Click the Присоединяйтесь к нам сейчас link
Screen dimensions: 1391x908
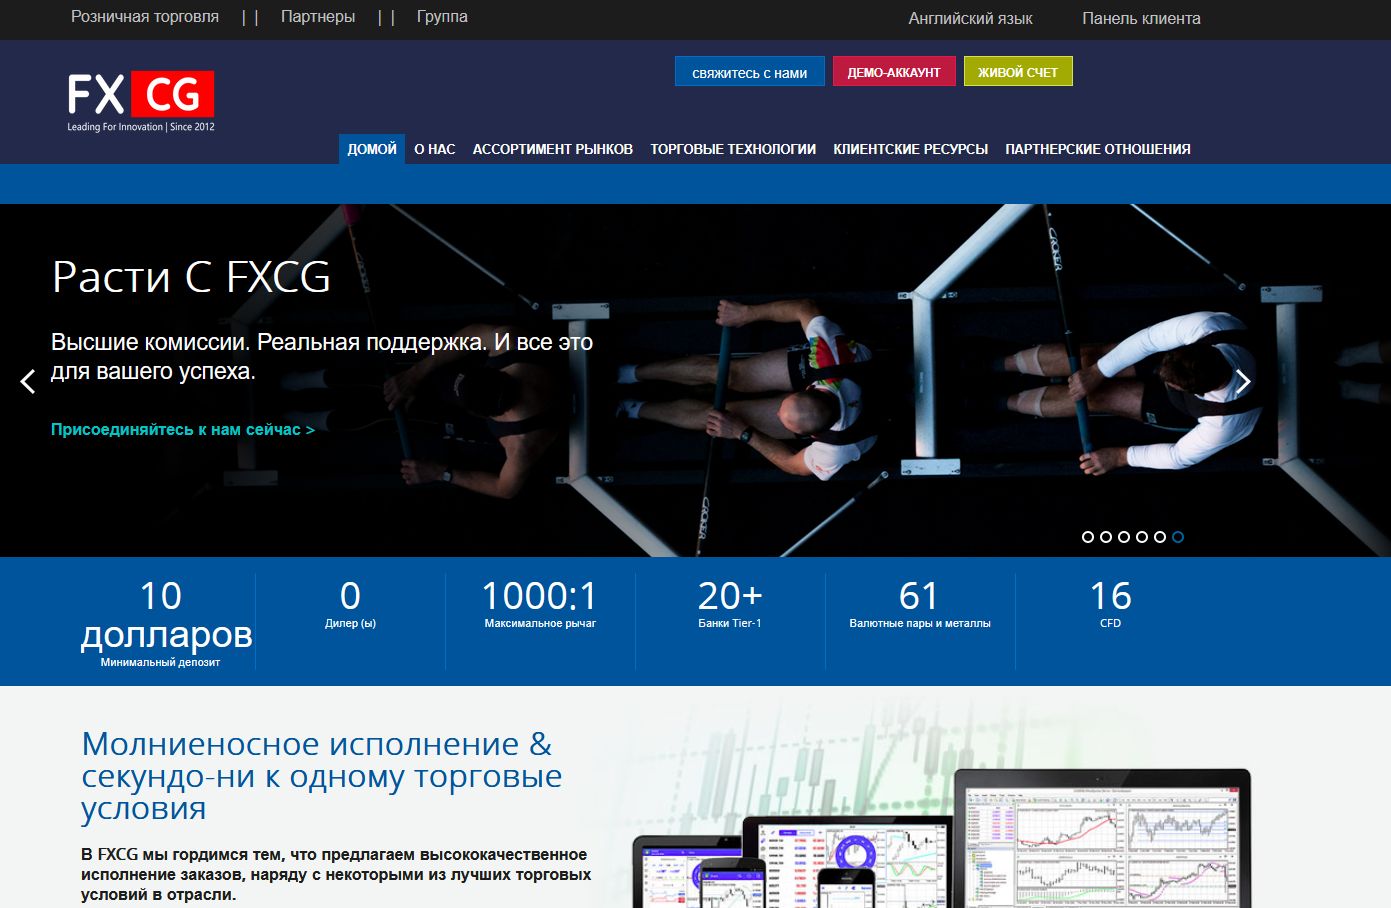pos(182,429)
